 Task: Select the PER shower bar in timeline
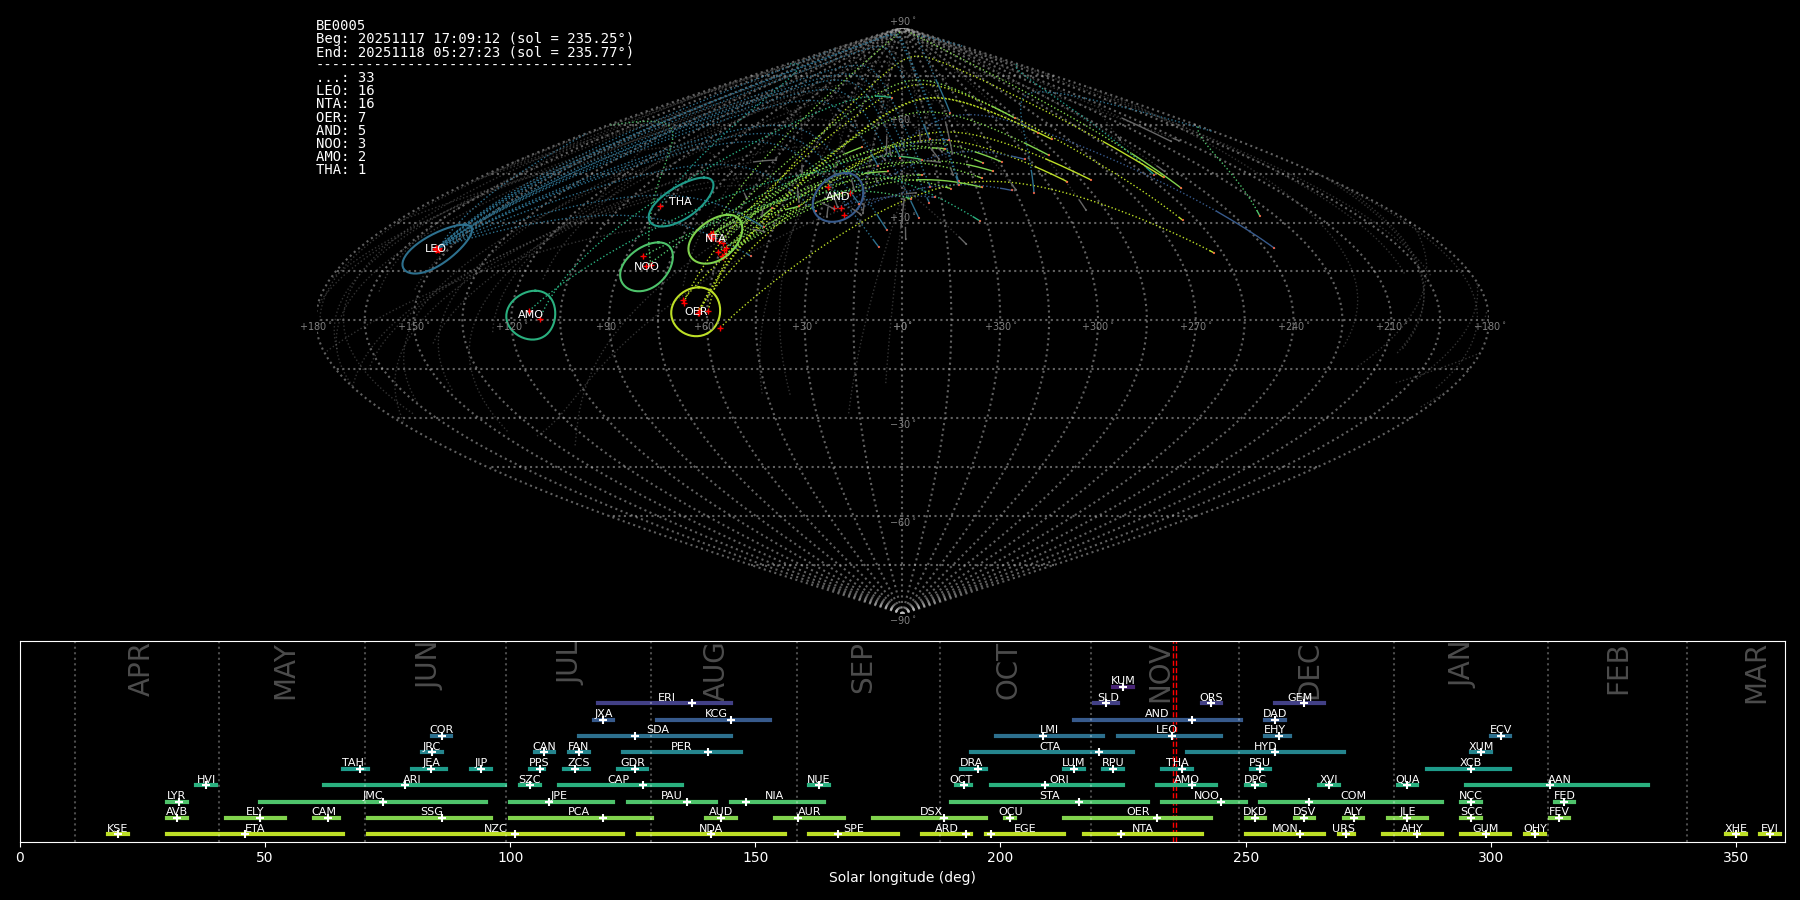point(681,752)
